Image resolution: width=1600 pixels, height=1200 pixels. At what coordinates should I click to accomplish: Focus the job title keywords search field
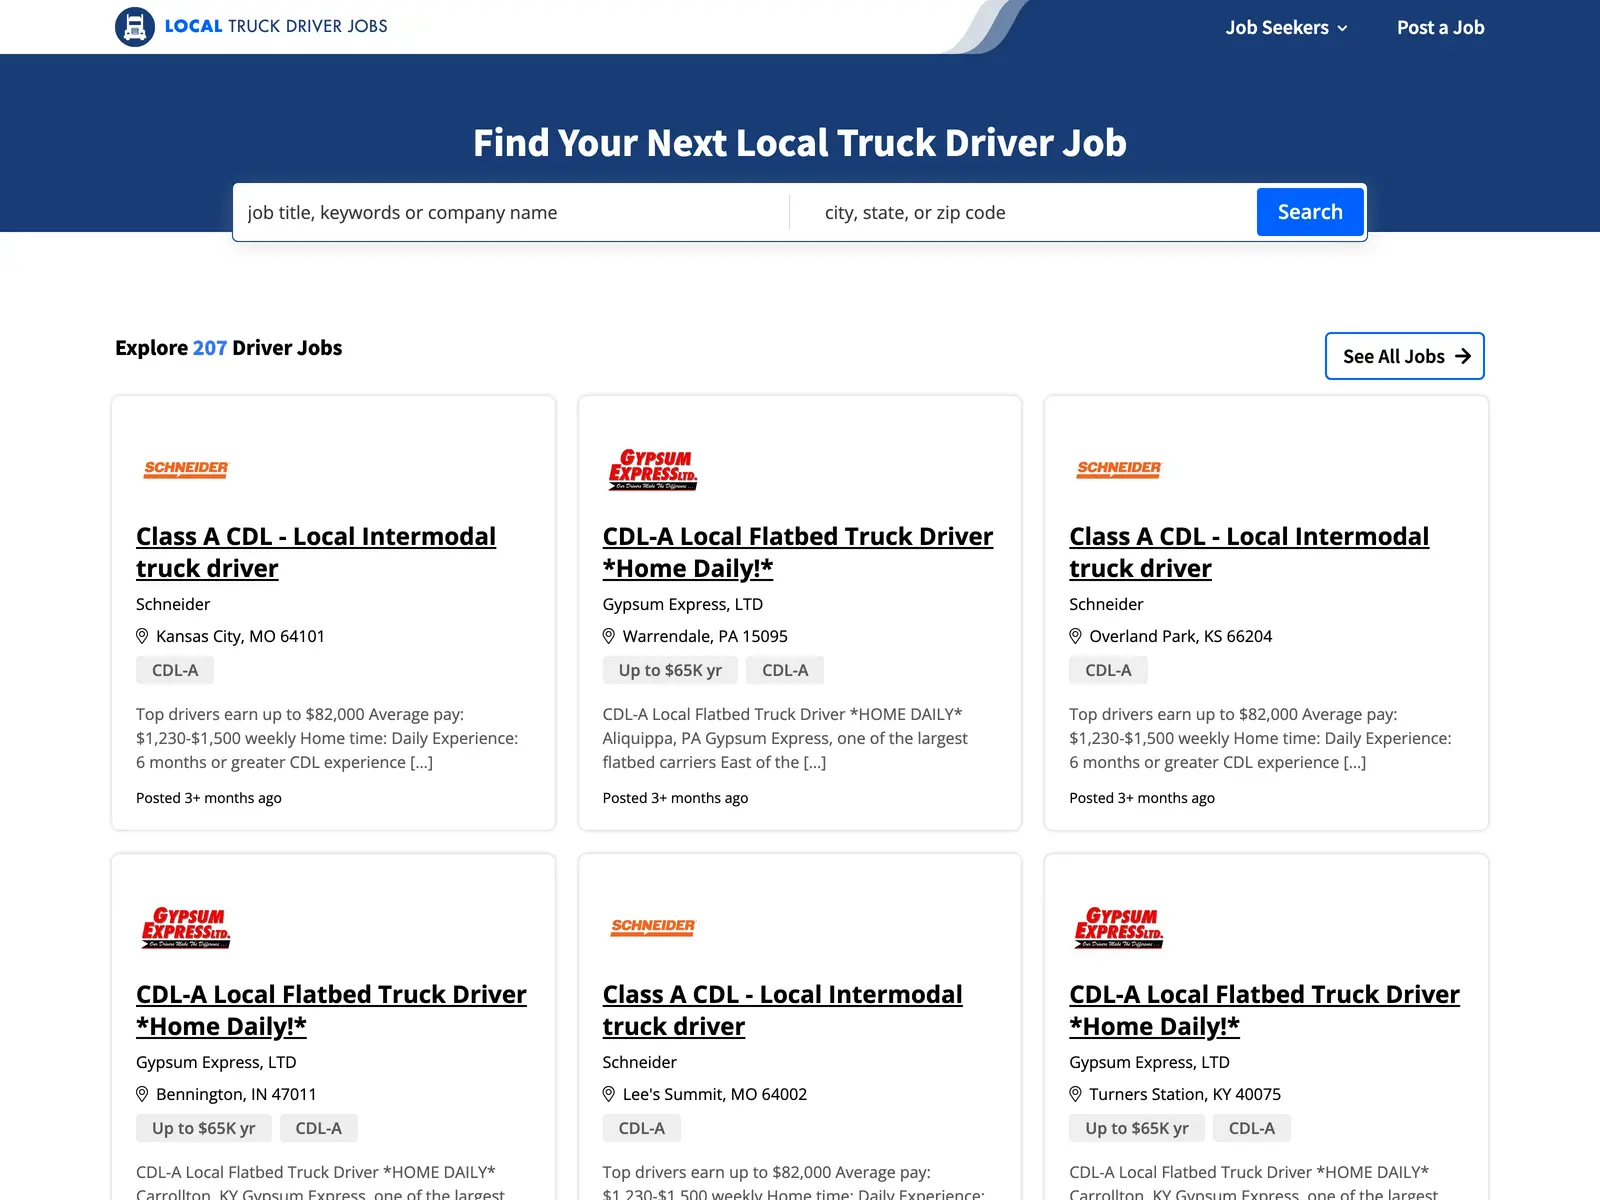point(512,212)
